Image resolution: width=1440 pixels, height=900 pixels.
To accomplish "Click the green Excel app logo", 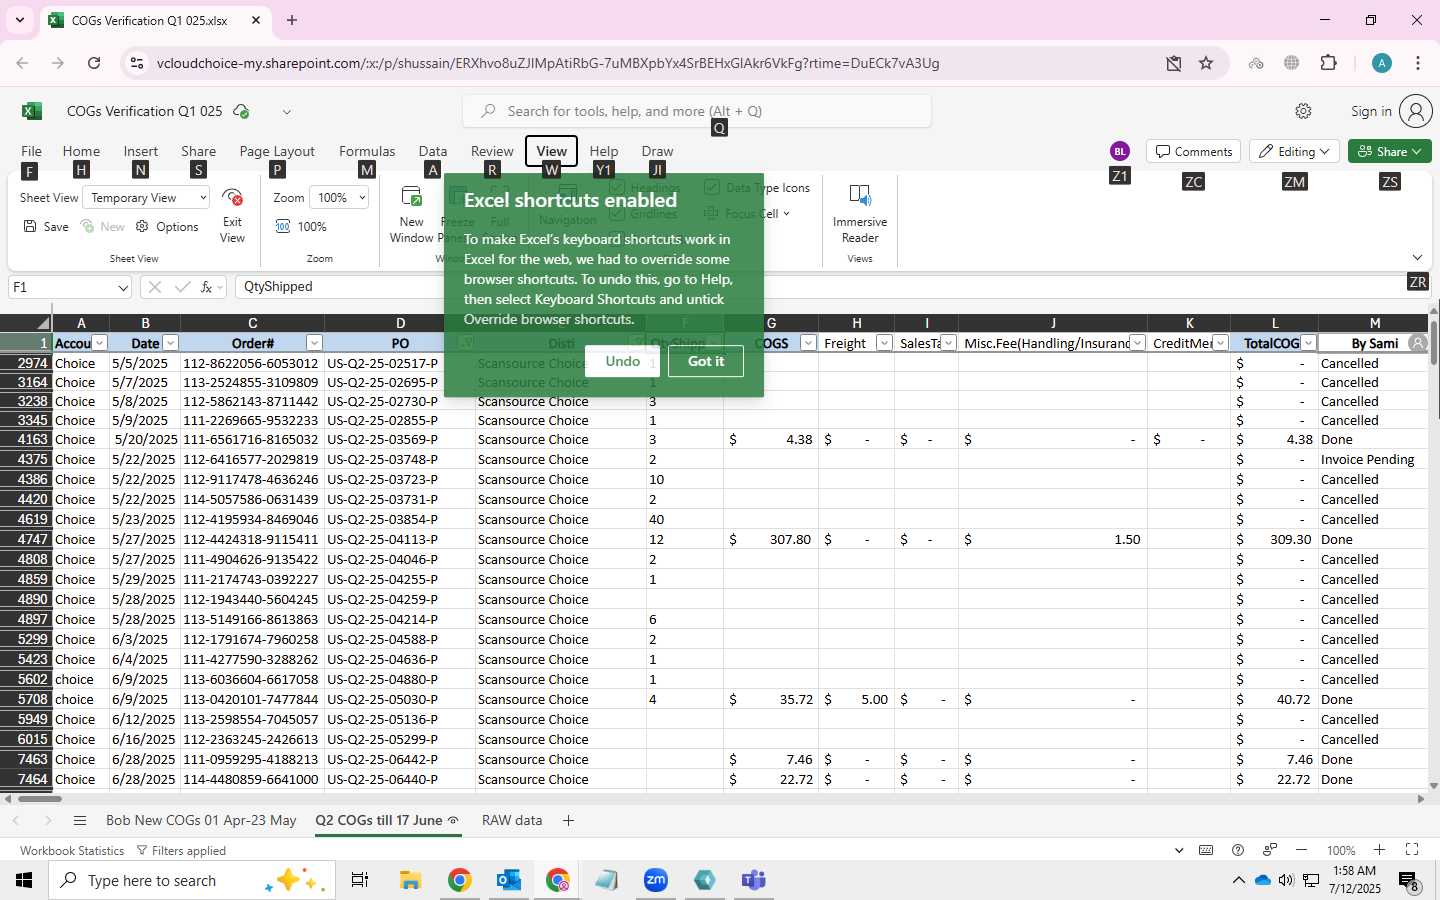I will click(31, 111).
